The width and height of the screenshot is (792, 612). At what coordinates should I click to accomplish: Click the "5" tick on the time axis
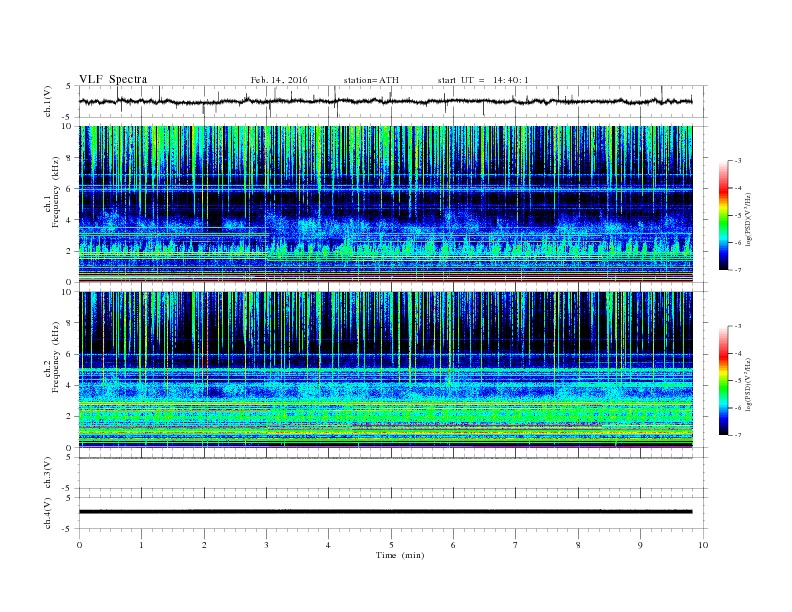[x=391, y=545]
